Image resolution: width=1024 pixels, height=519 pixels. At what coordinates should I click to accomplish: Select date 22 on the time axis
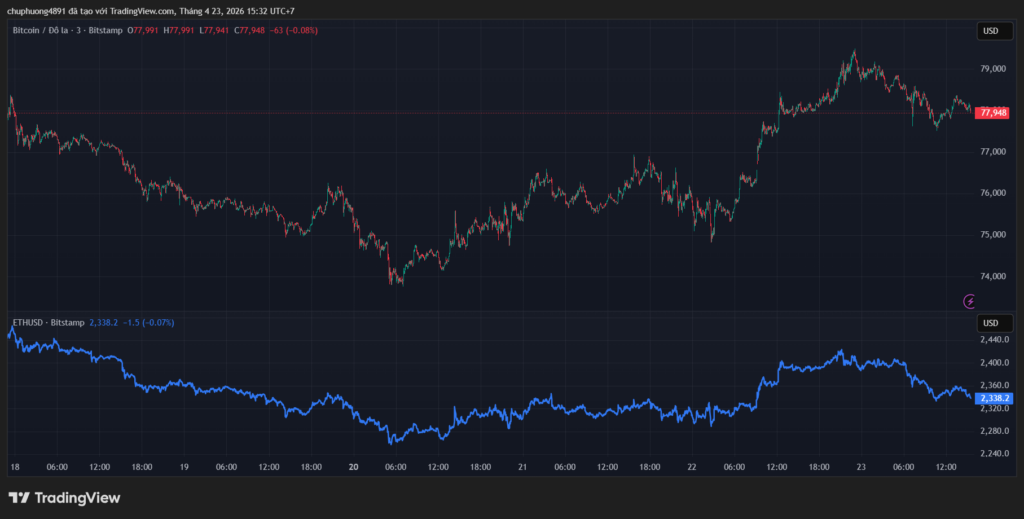click(x=692, y=467)
